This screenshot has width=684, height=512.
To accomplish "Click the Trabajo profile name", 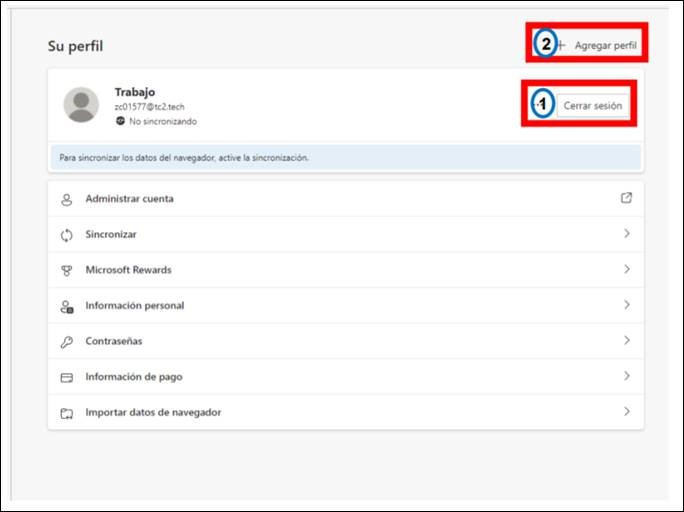I will pyautogui.click(x=134, y=92).
